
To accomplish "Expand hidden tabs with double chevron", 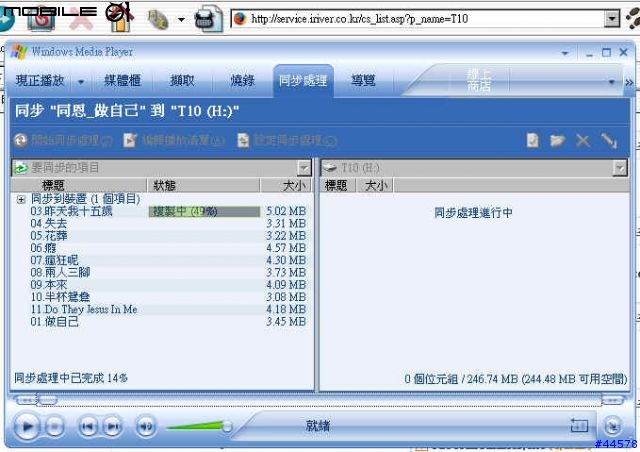I will (629, 82).
